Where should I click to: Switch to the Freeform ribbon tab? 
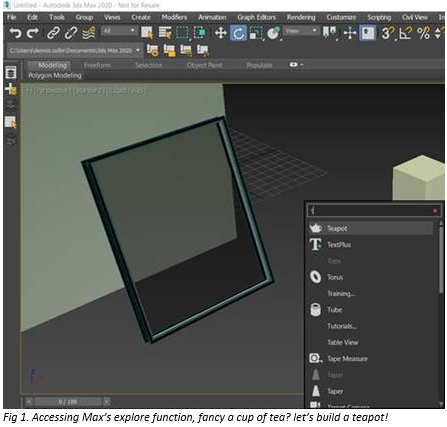pyautogui.click(x=97, y=65)
